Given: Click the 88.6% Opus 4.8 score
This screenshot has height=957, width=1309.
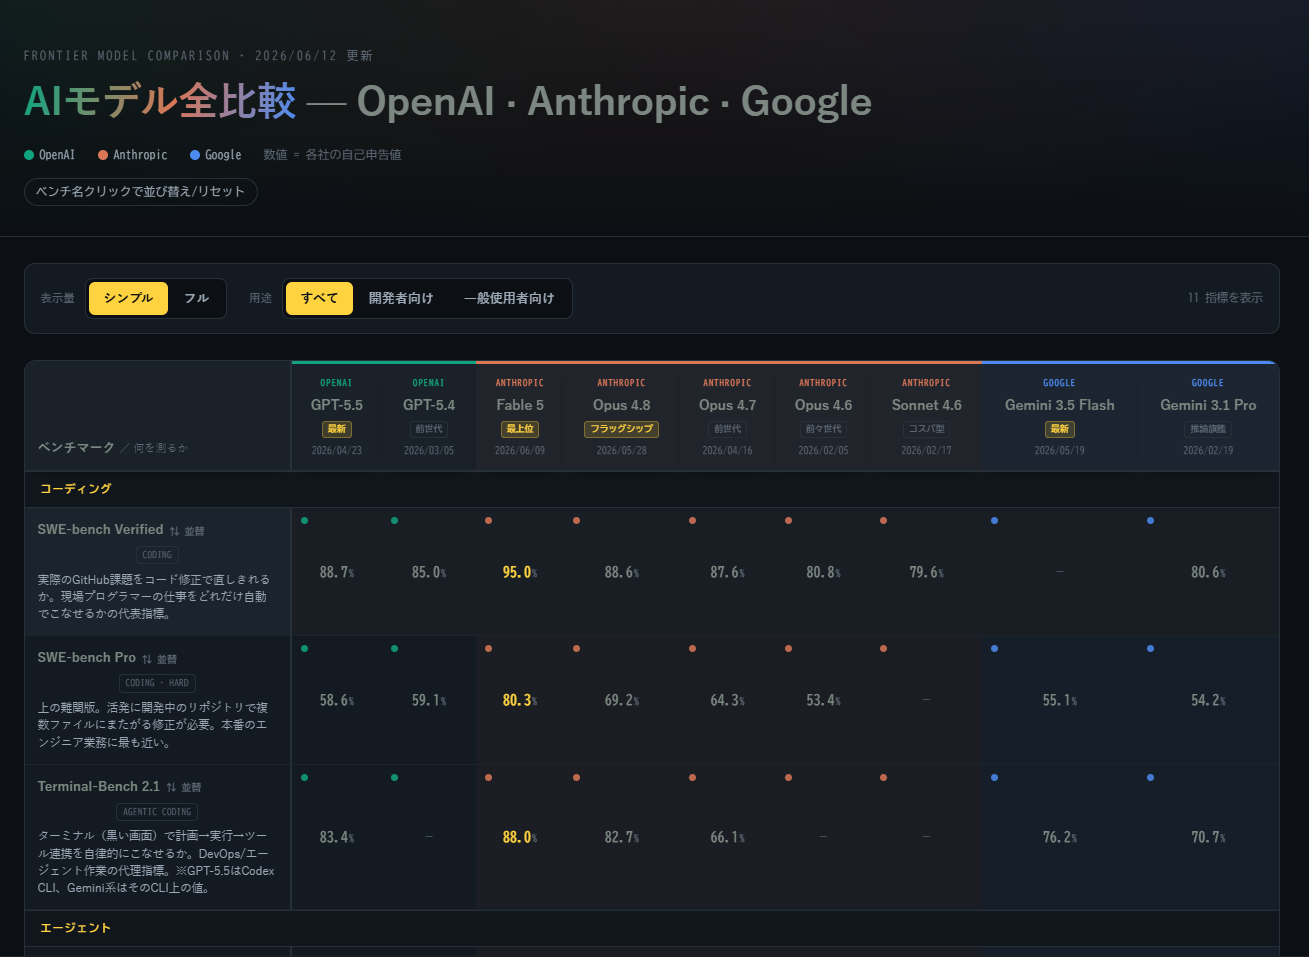Looking at the screenshot, I should [621, 572].
